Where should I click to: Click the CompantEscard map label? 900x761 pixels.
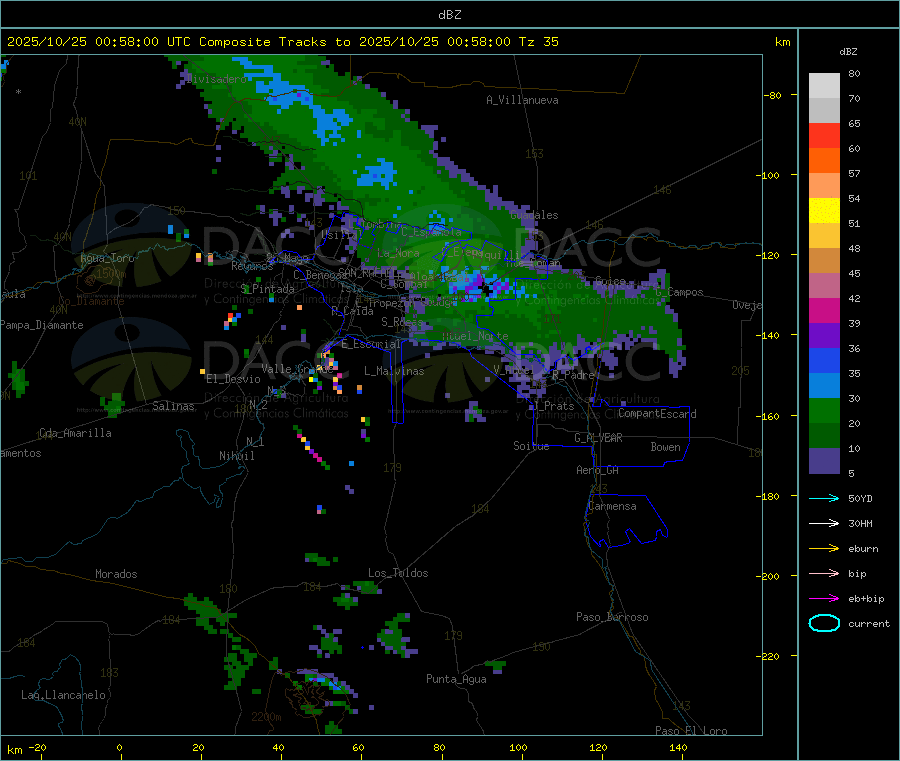657,414
